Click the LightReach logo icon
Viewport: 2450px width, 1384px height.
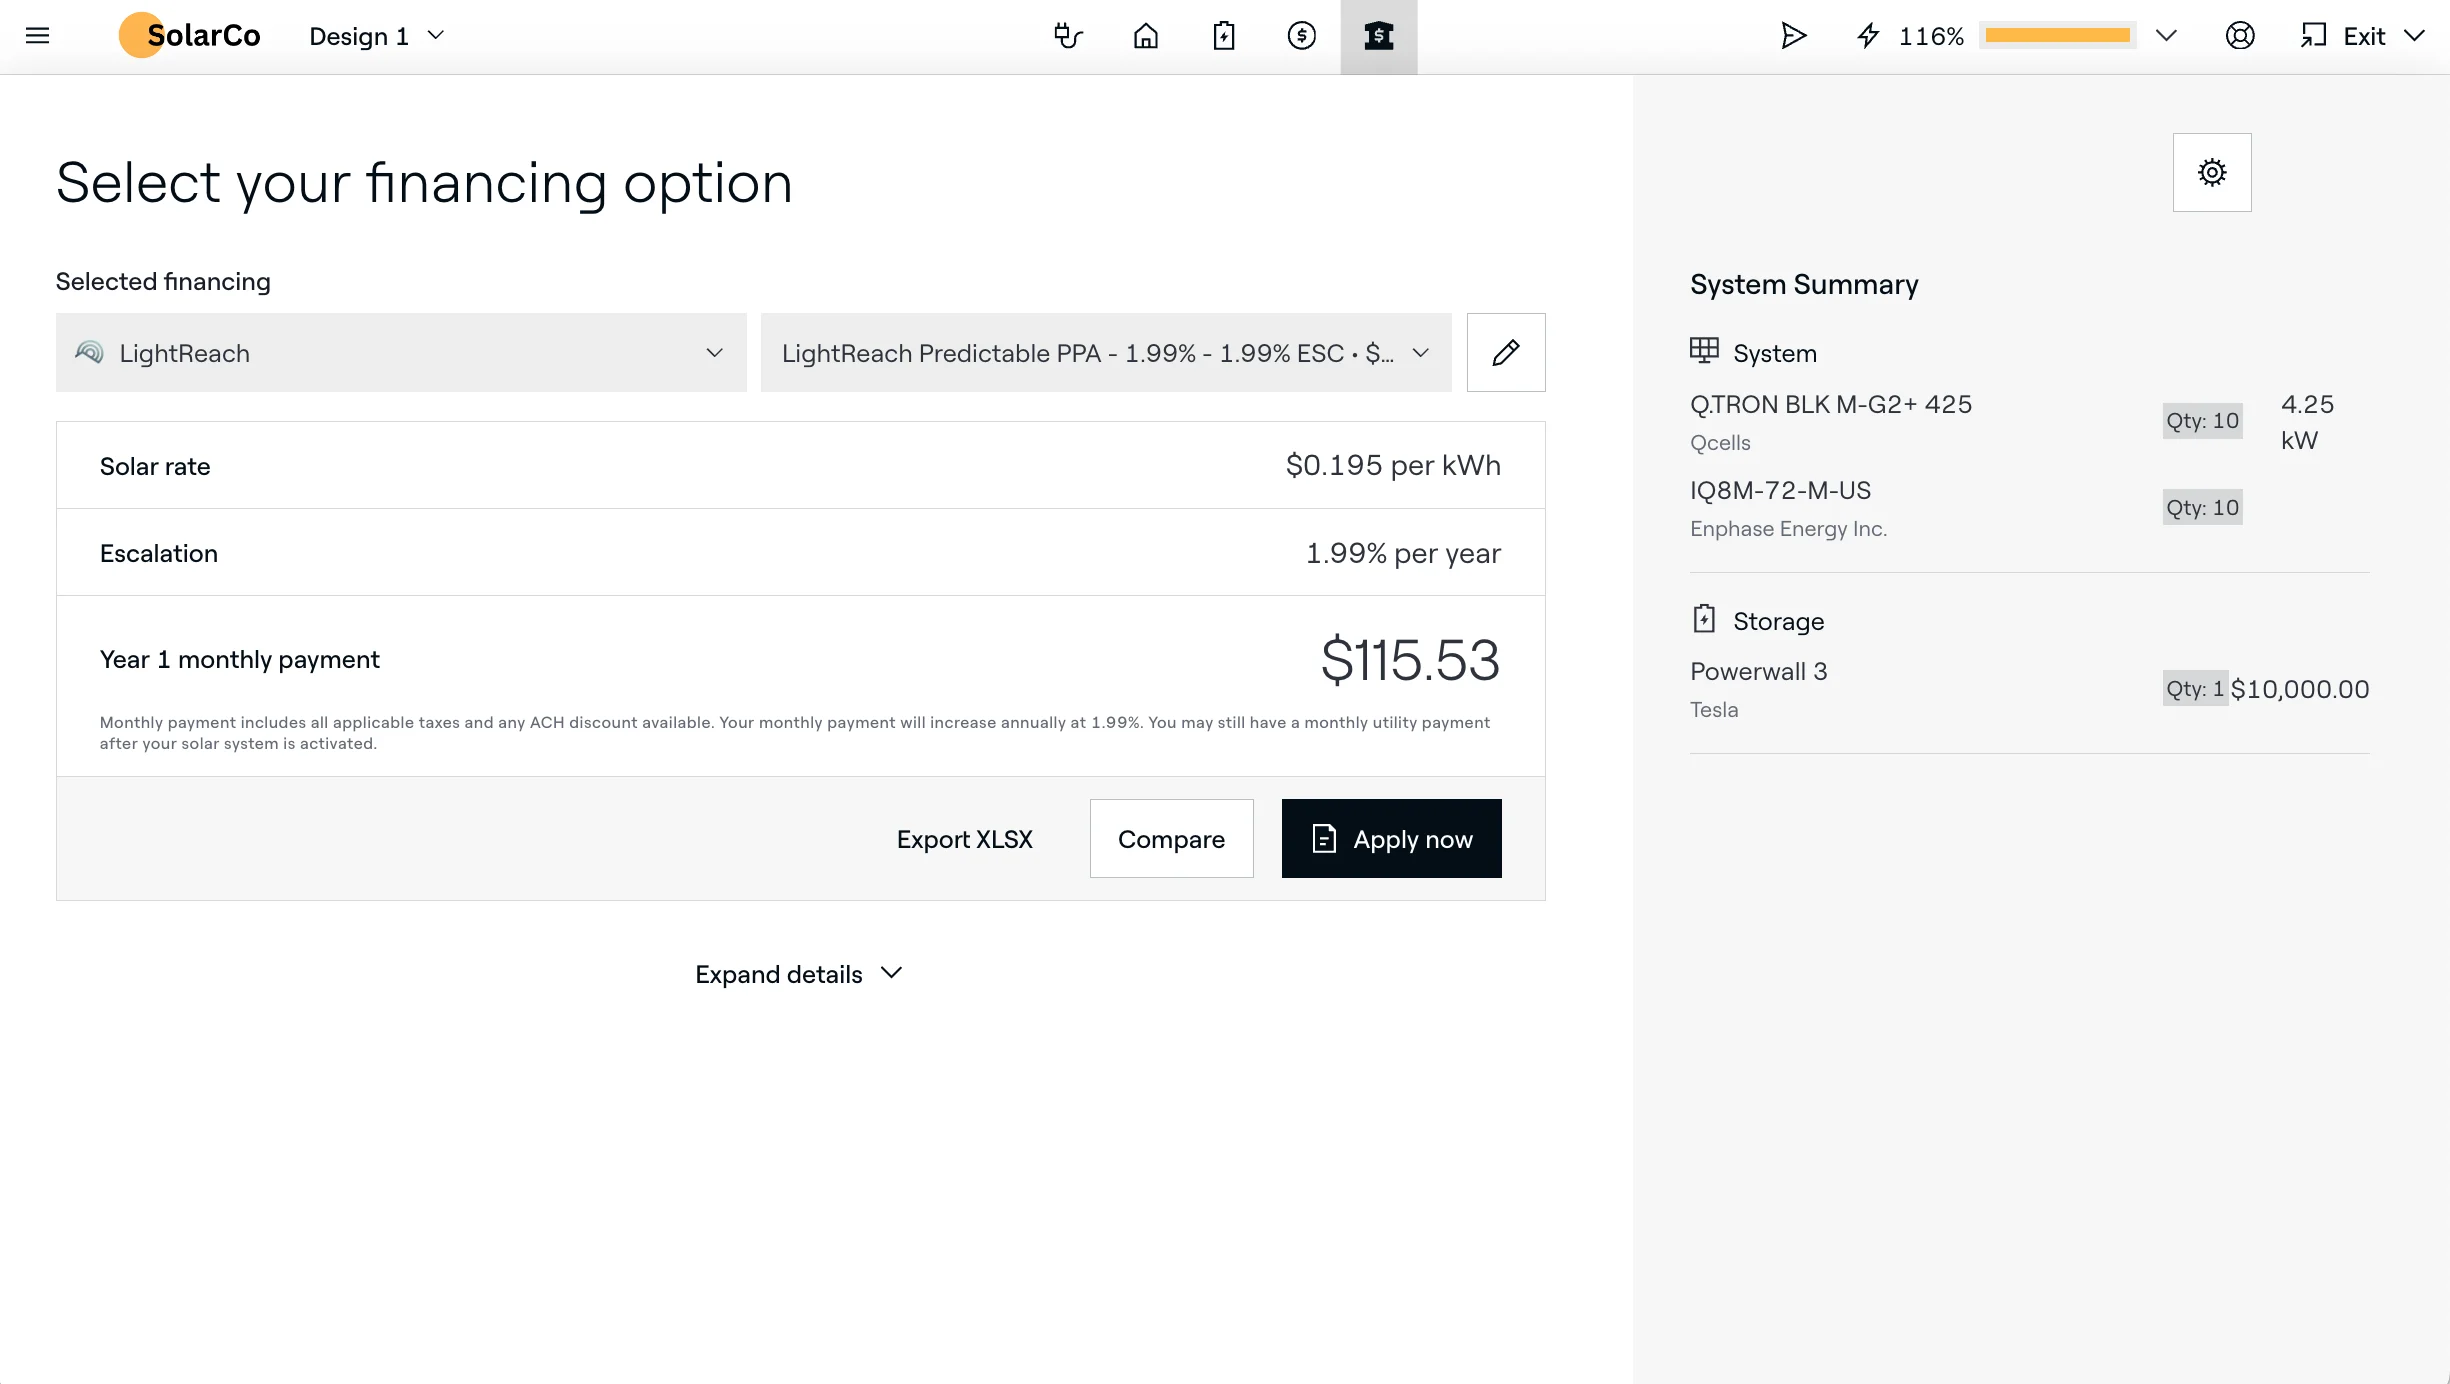click(89, 352)
